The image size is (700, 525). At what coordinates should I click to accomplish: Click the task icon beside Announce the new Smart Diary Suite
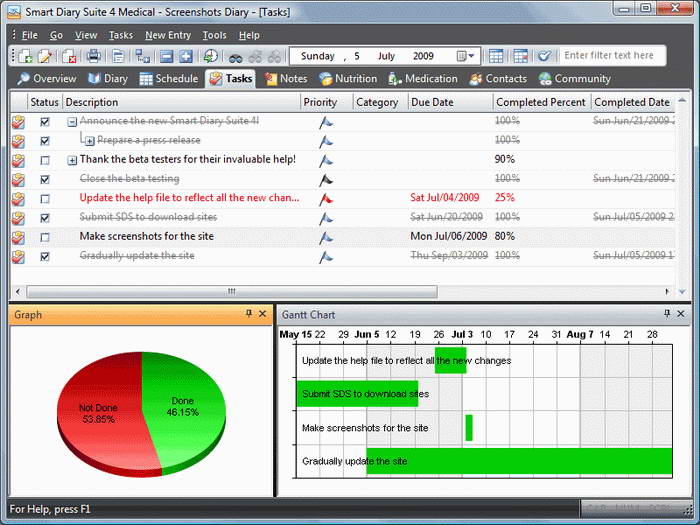(18, 122)
